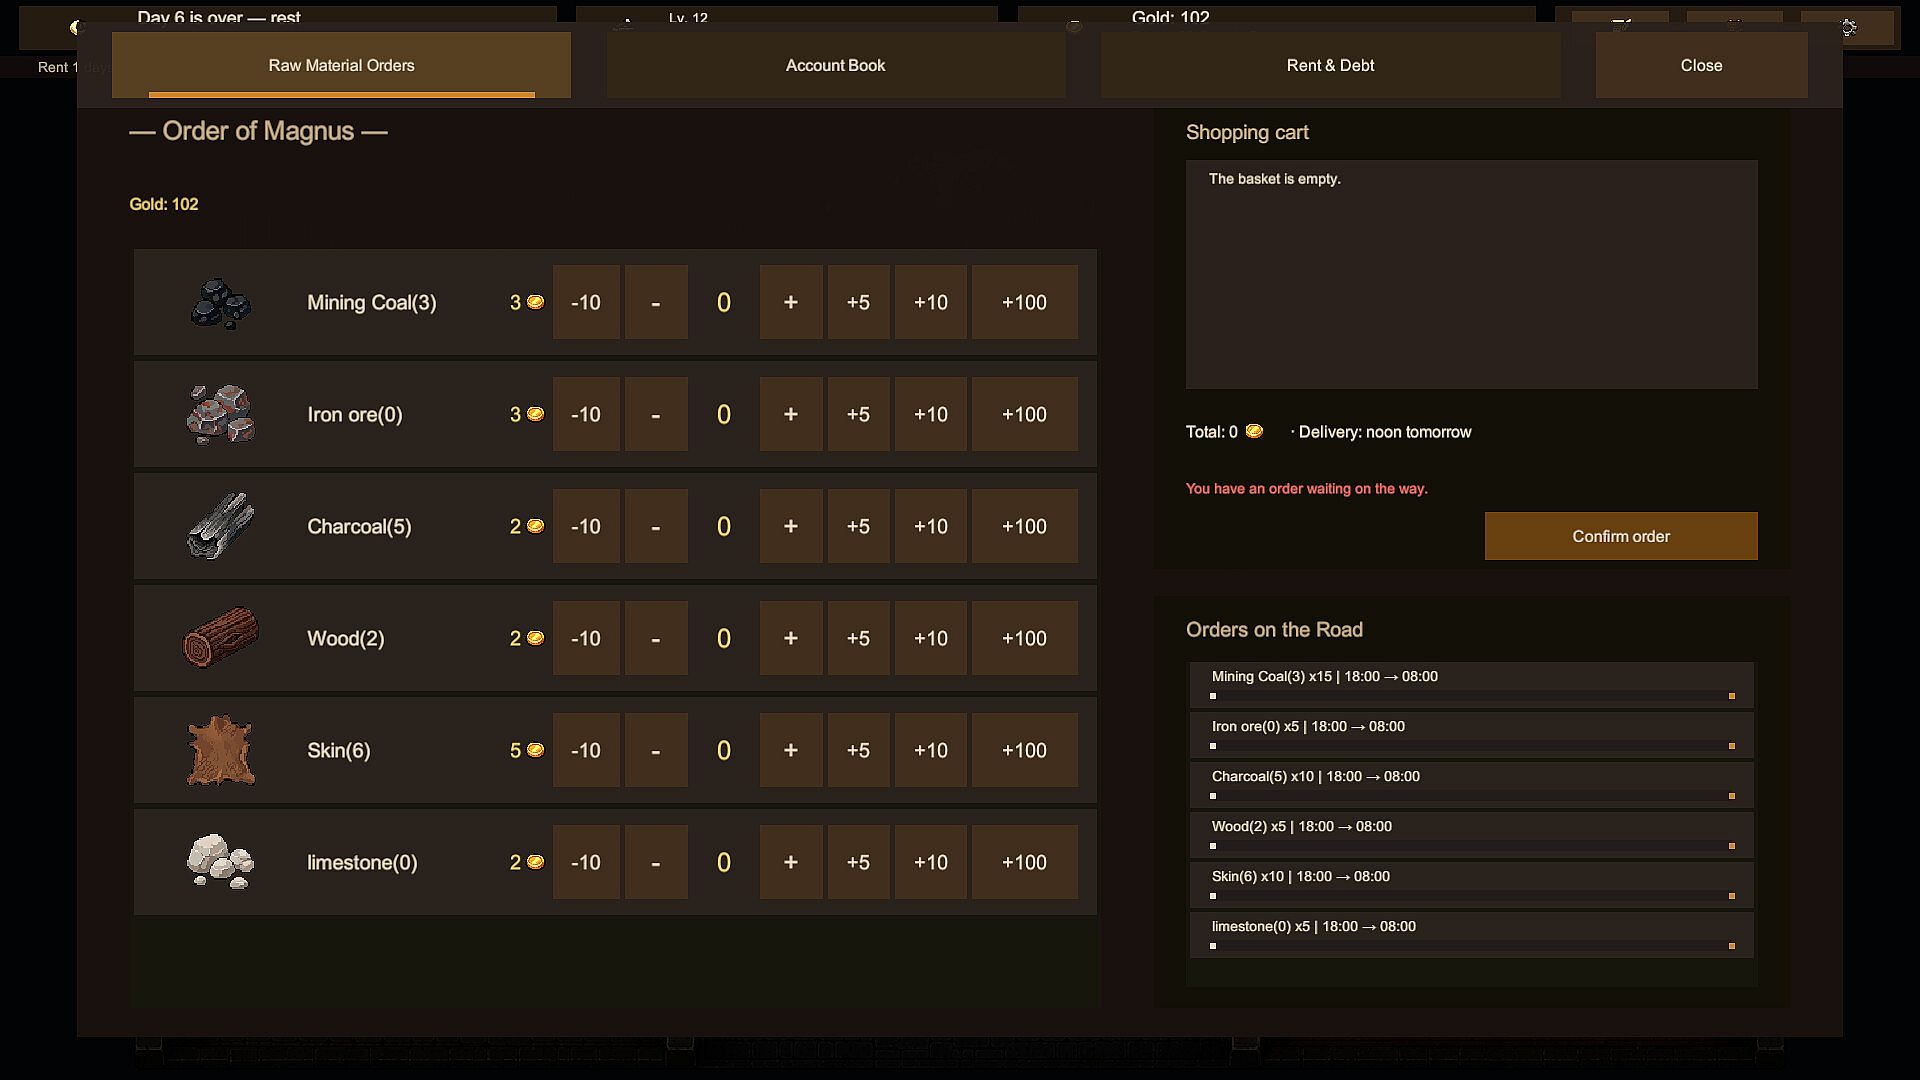Subtract 10 from limestone quantity
Image resolution: width=1920 pixels, height=1080 pixels.
point(586,862)
